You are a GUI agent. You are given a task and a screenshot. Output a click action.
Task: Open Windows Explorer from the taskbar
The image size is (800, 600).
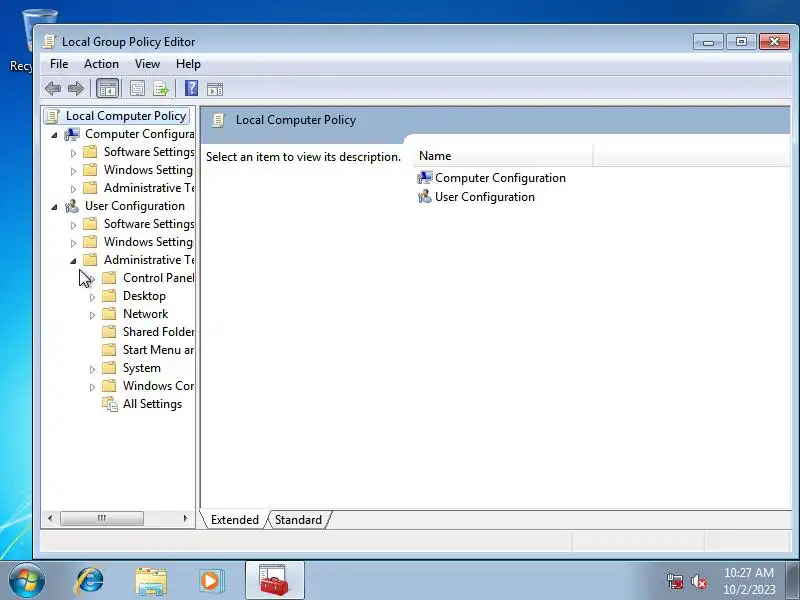click(x=151, y=581)
